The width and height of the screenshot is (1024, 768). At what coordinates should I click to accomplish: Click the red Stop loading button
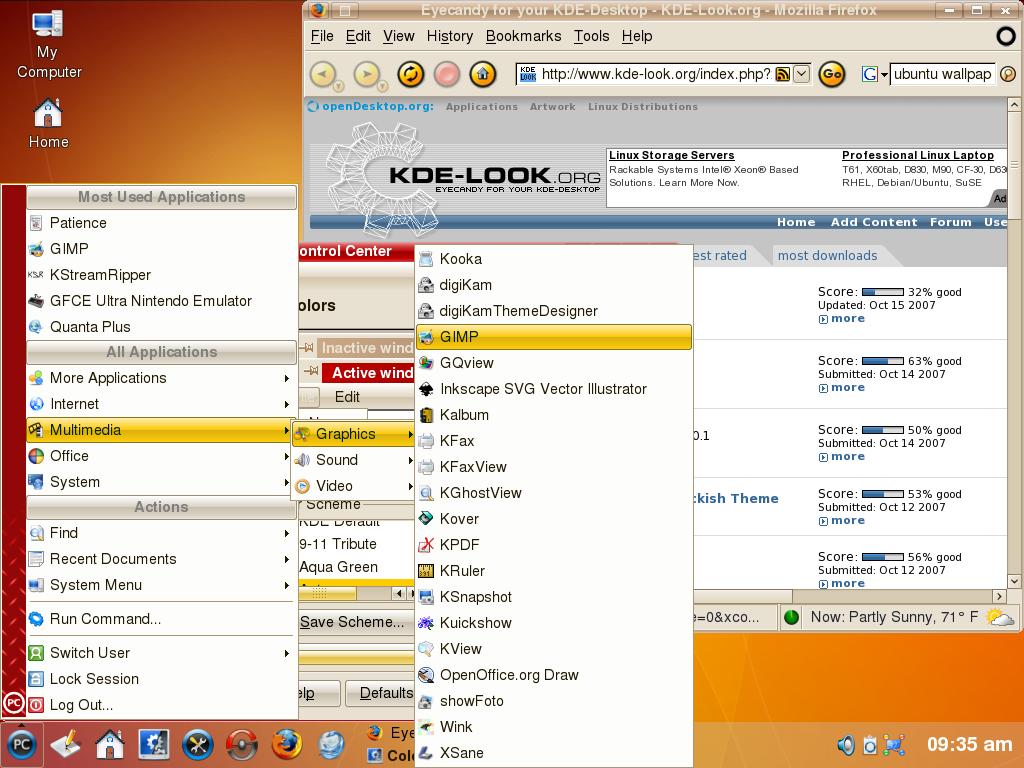(447, 74)
